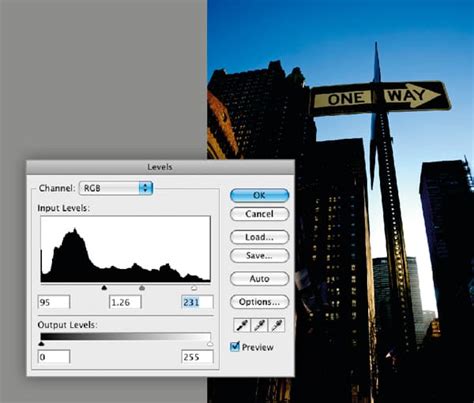Click the Input Levels label
This screenshot has height=403, width=474.
(x=63, y=208)
